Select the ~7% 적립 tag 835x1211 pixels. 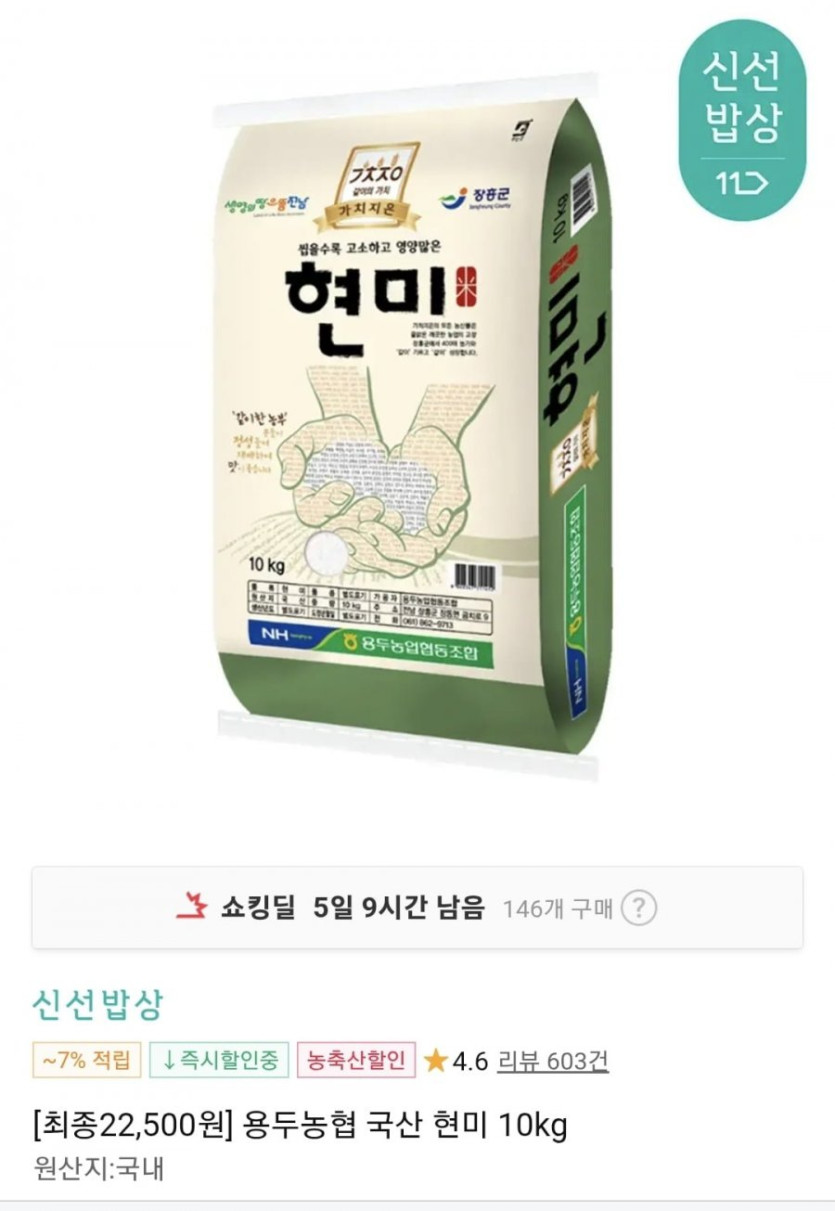click(x=86, y=1061)
